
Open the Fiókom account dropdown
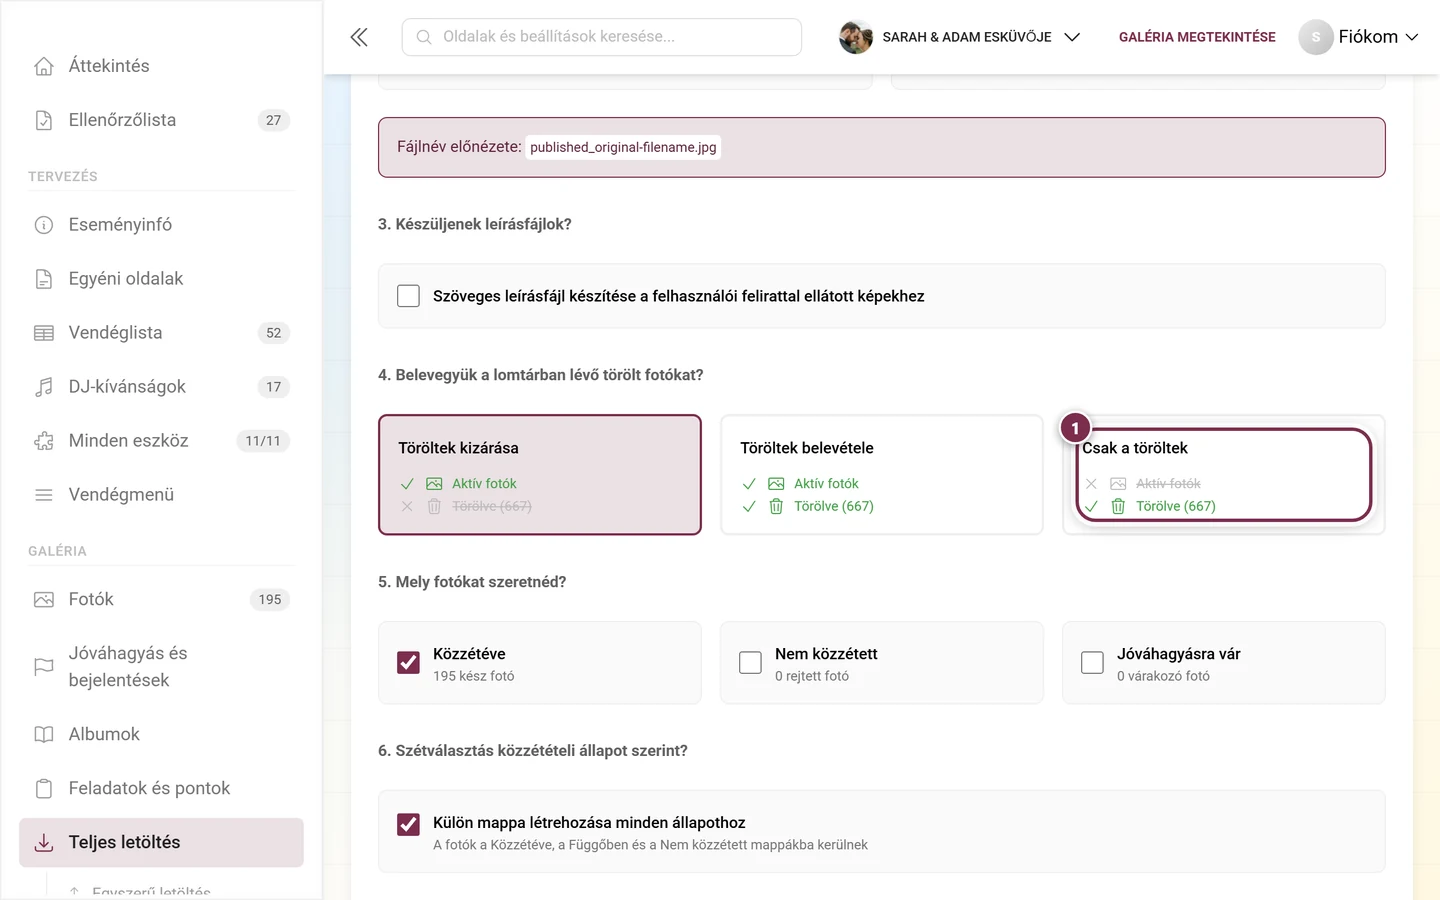[1359, 37]
